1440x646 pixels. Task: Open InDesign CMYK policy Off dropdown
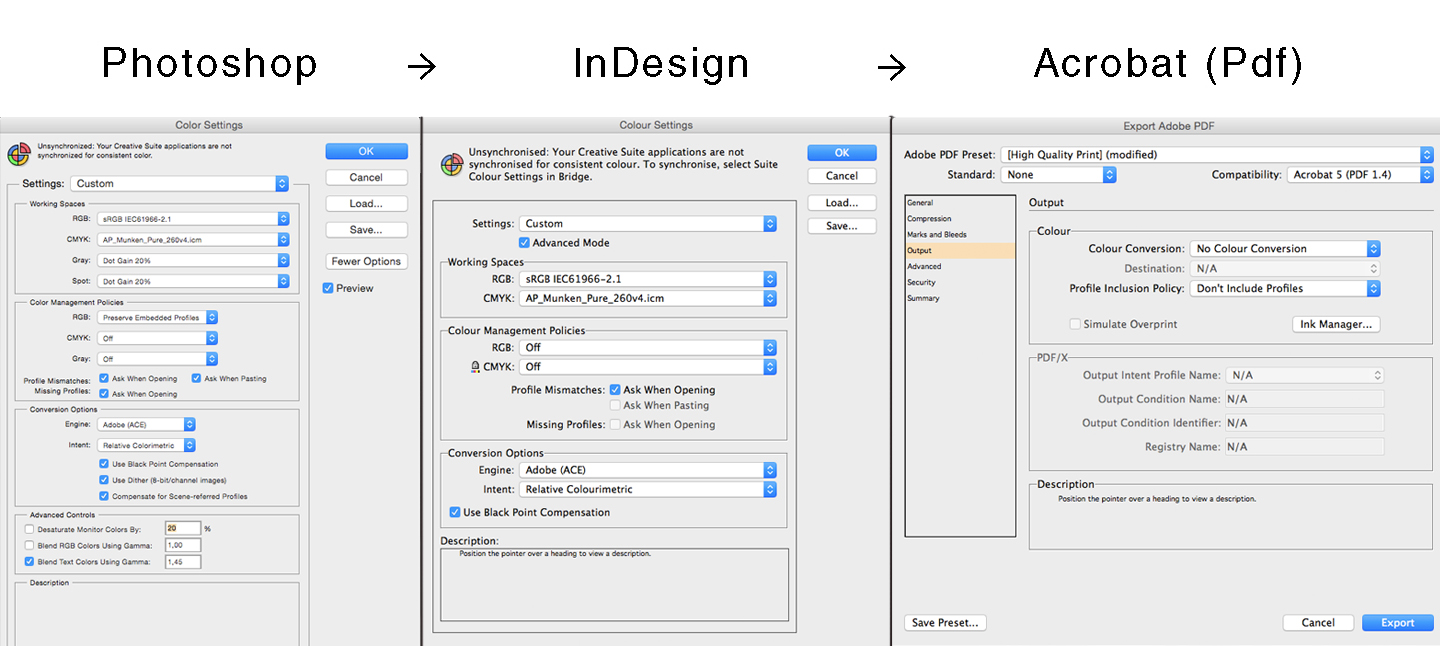coord(648,367)
